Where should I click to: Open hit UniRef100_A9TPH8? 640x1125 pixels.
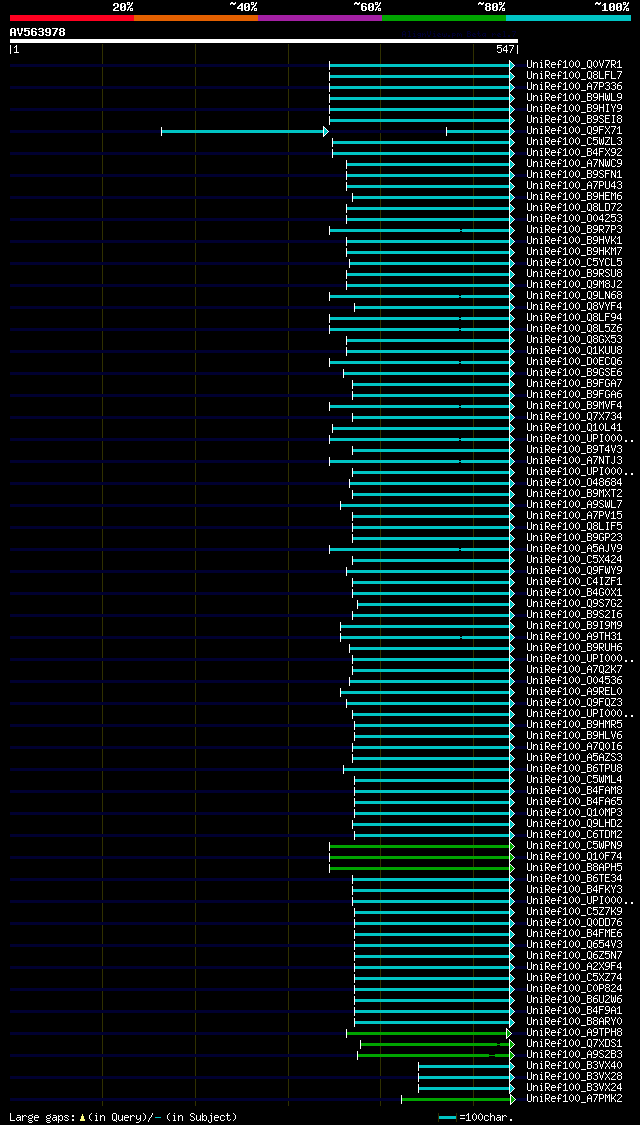(x=574, y=1032)
